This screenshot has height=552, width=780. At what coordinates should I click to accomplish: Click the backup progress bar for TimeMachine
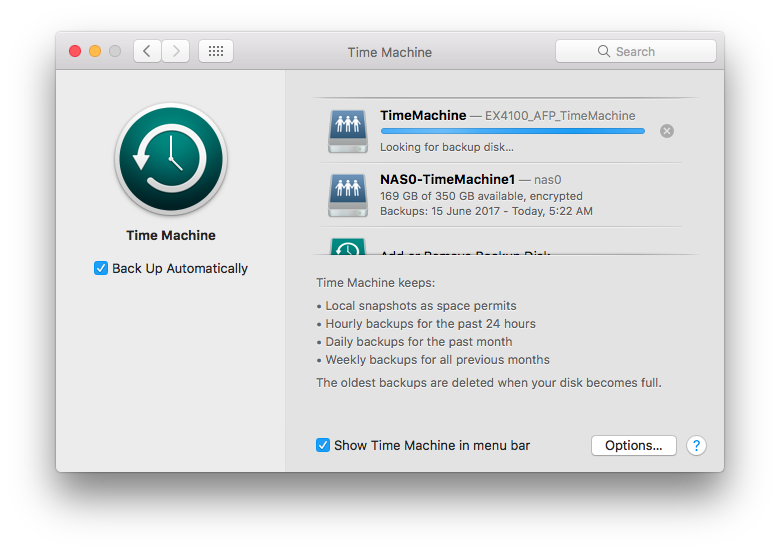[512, 131]
